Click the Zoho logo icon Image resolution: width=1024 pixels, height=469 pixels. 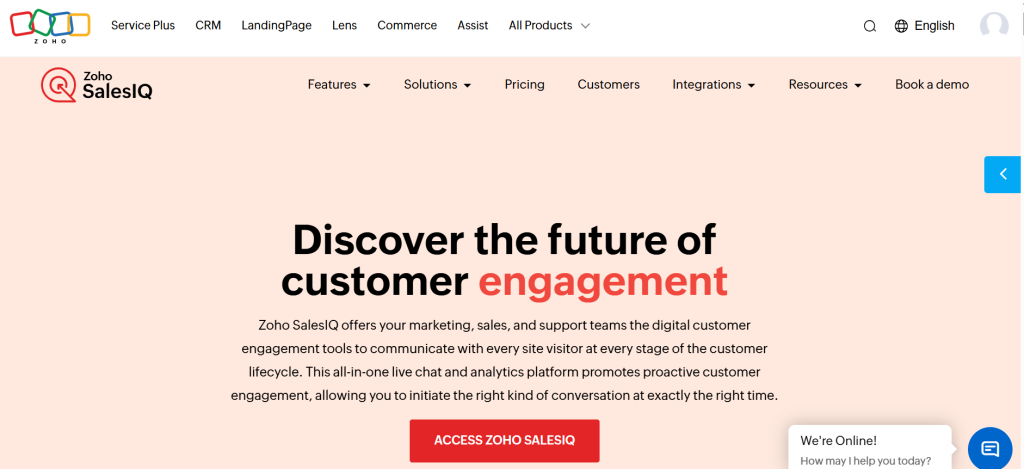click(x=50, y=24)
